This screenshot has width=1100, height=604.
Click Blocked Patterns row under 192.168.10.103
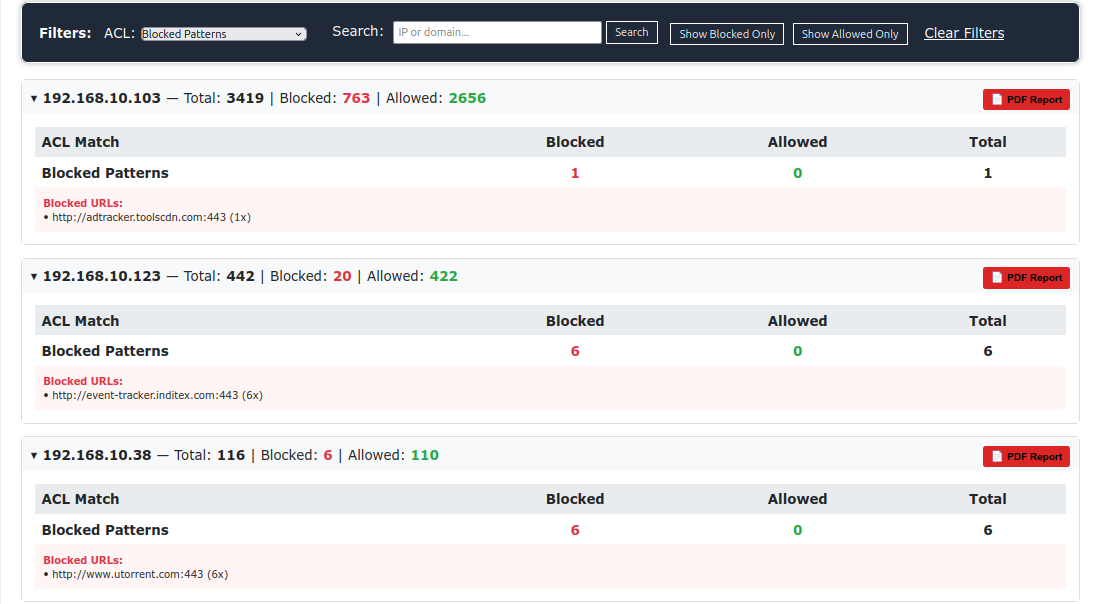click(x=550, y=173)
